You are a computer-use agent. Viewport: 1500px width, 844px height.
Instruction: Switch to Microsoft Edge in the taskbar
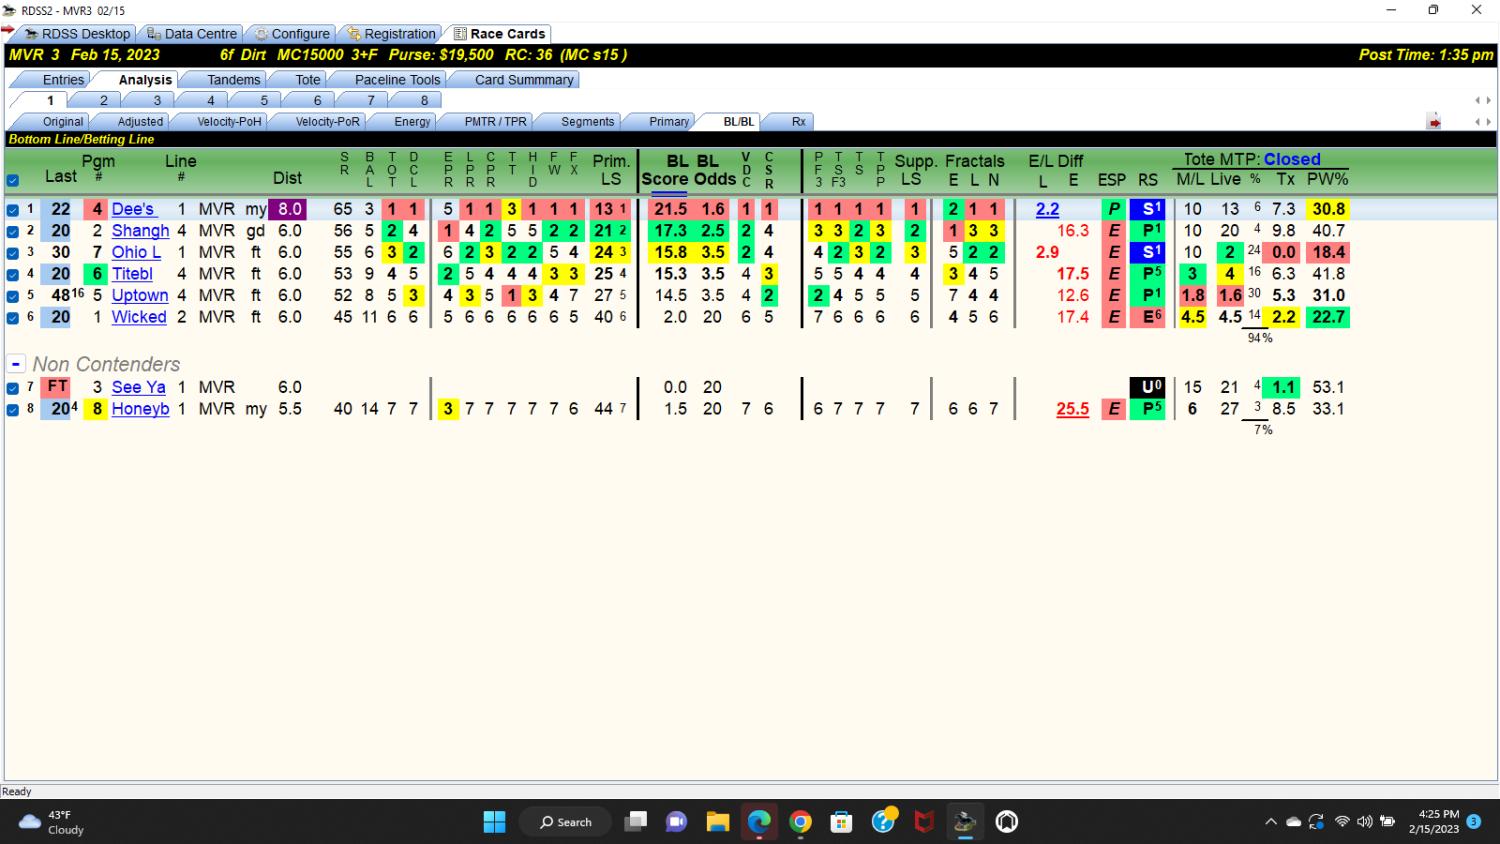759,822
